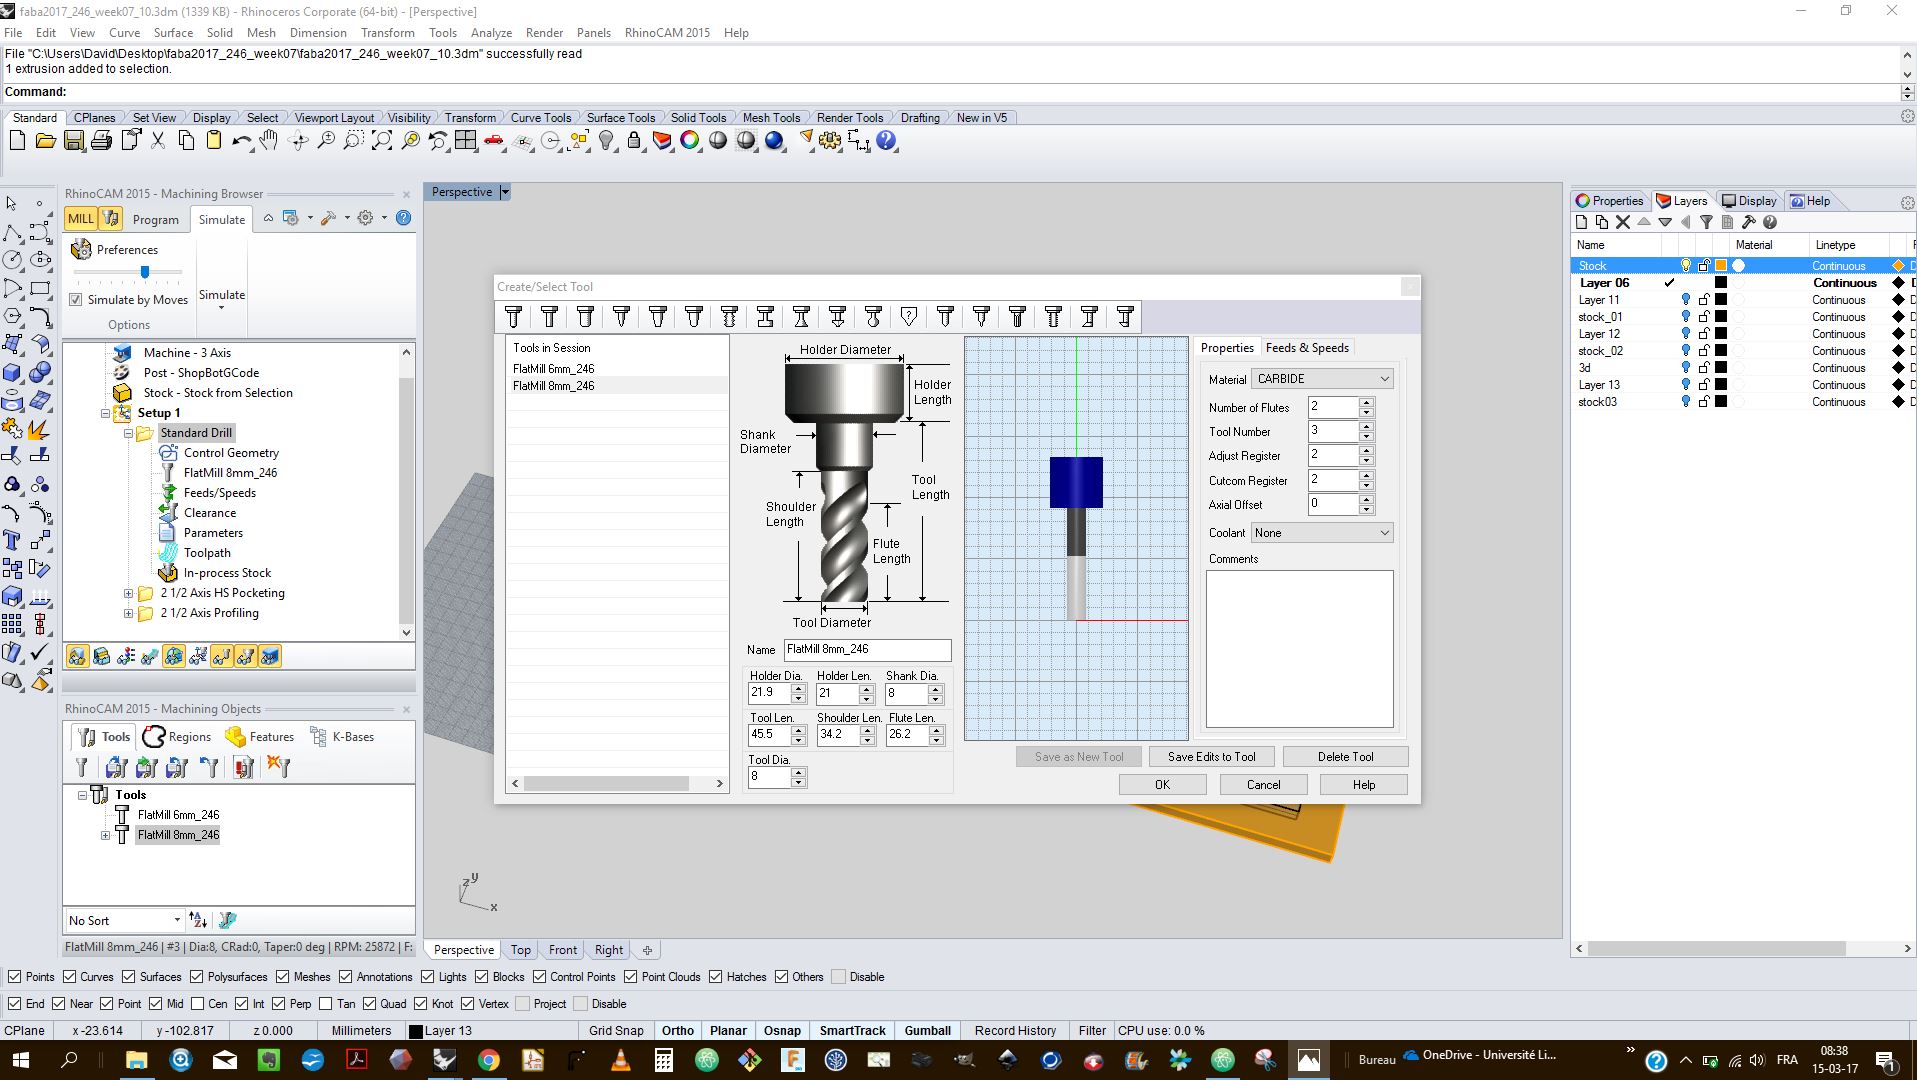The image size is (1917, 1080).
Task: Click the Open file folder icon
Action: (45, 141)
